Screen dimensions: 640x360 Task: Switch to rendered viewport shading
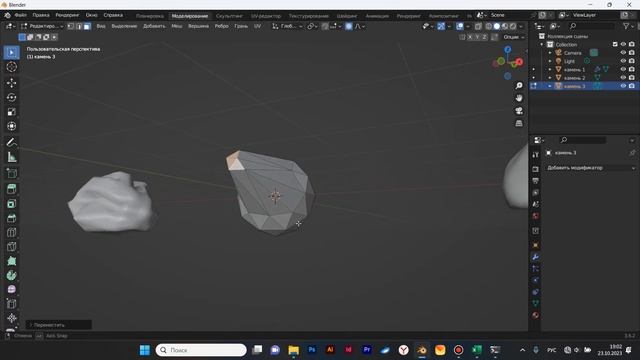tap(513, 26)
